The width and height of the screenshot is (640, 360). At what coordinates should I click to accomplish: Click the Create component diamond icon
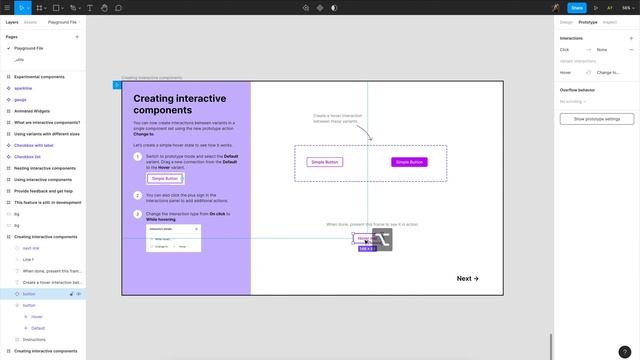(x=320, y=8)
